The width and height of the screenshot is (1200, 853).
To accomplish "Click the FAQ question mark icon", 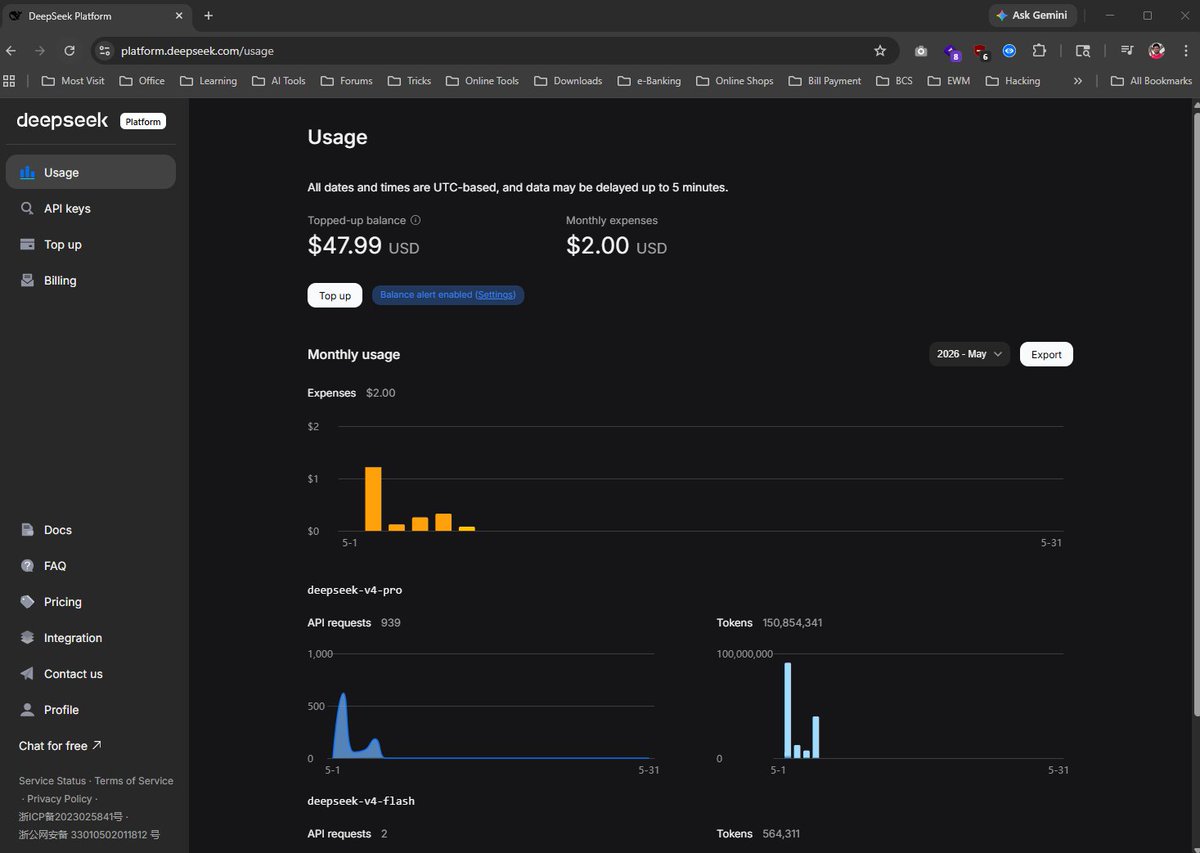I will pos(27,566).
